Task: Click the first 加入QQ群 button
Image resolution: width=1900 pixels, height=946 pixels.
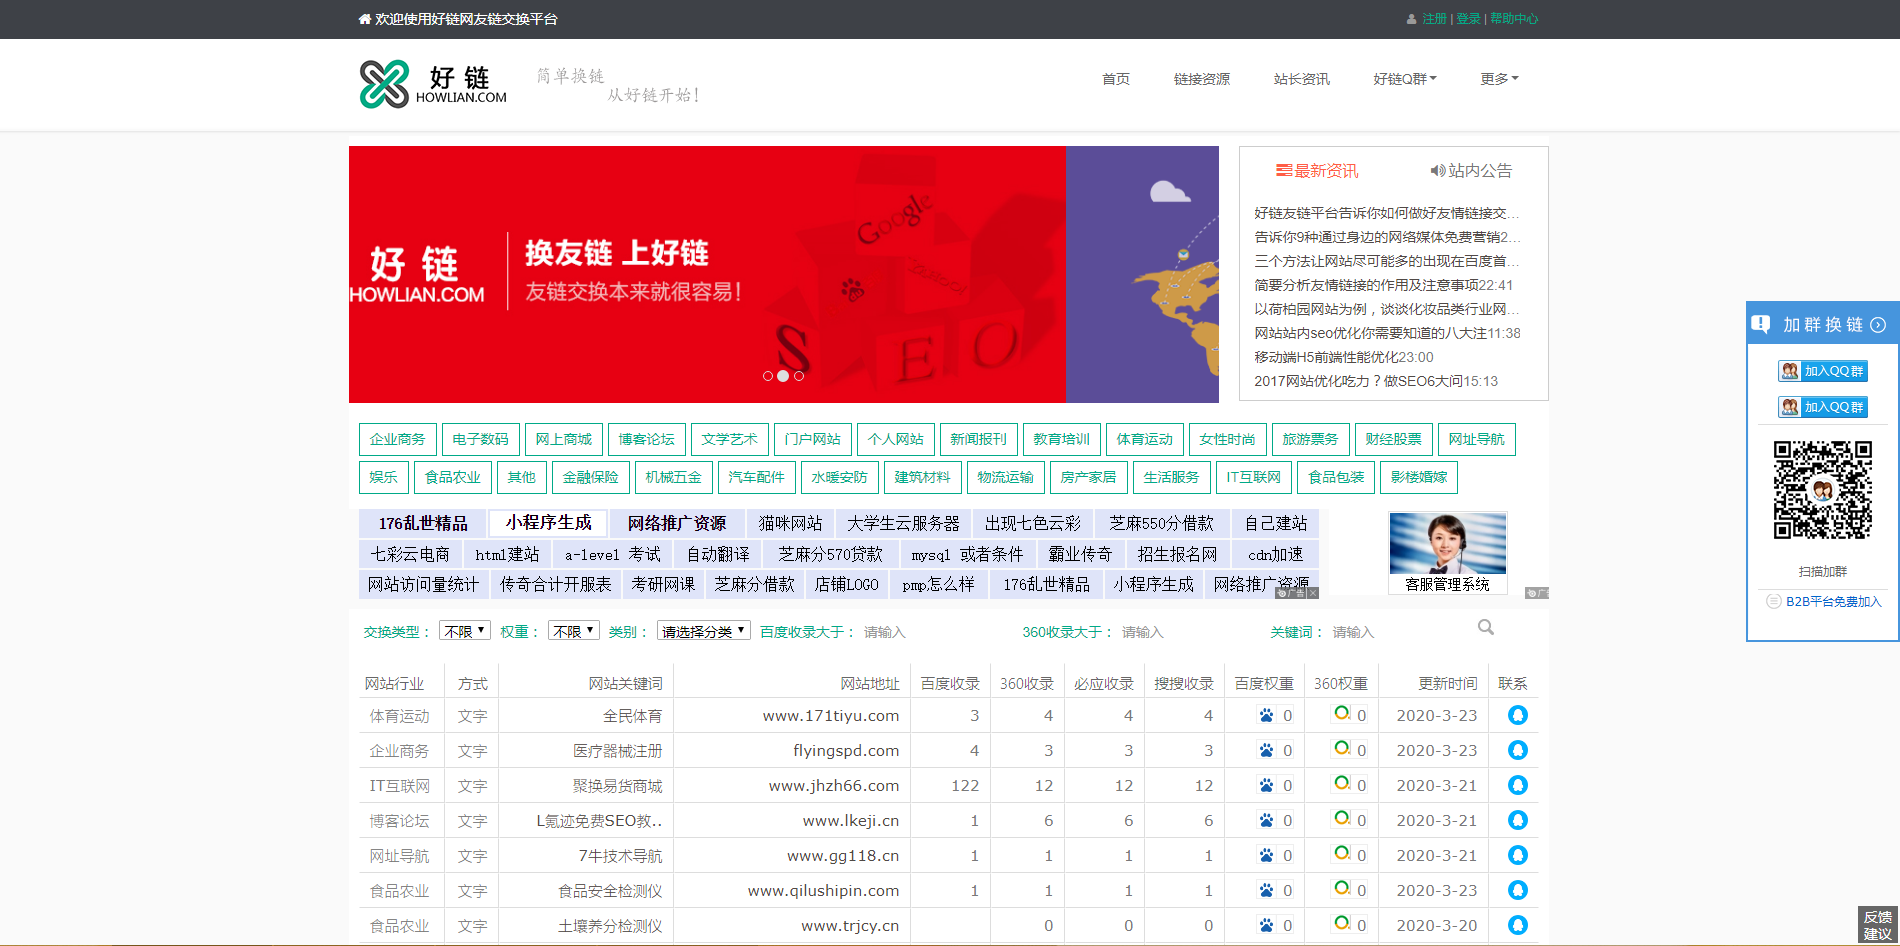Action: pyautogui.click(x=1822, y=371)
